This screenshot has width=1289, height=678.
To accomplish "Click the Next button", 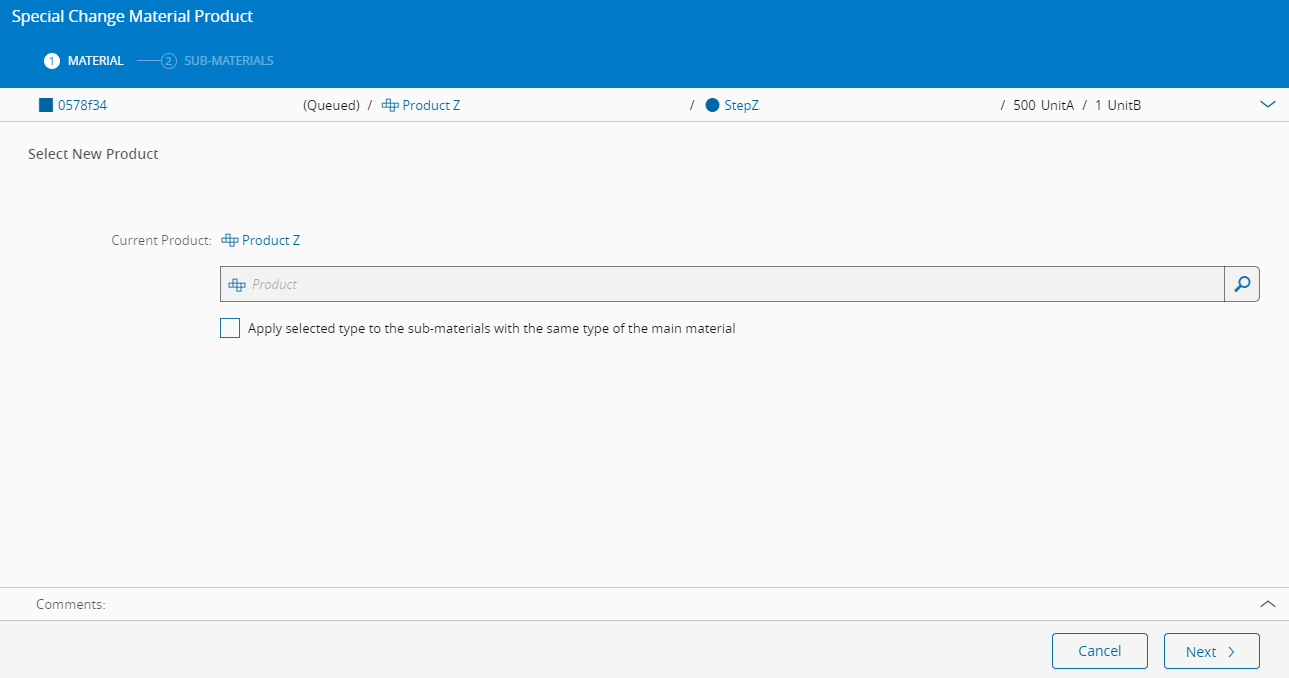I will pos(1212,651).
